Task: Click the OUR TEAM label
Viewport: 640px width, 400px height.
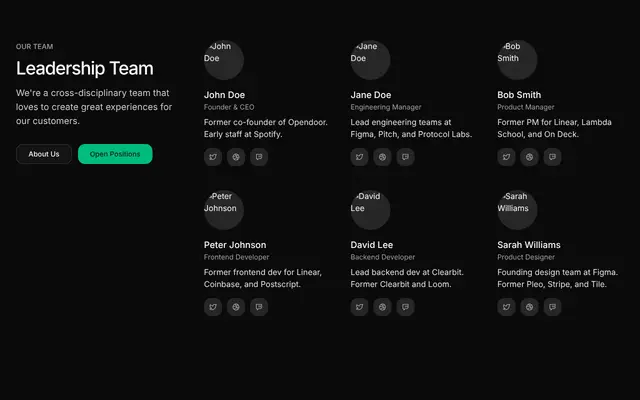Action: 35,47
